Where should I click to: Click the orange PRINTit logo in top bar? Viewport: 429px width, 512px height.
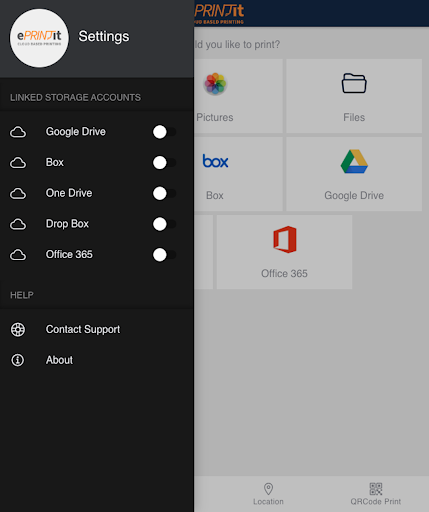point(219,13)
